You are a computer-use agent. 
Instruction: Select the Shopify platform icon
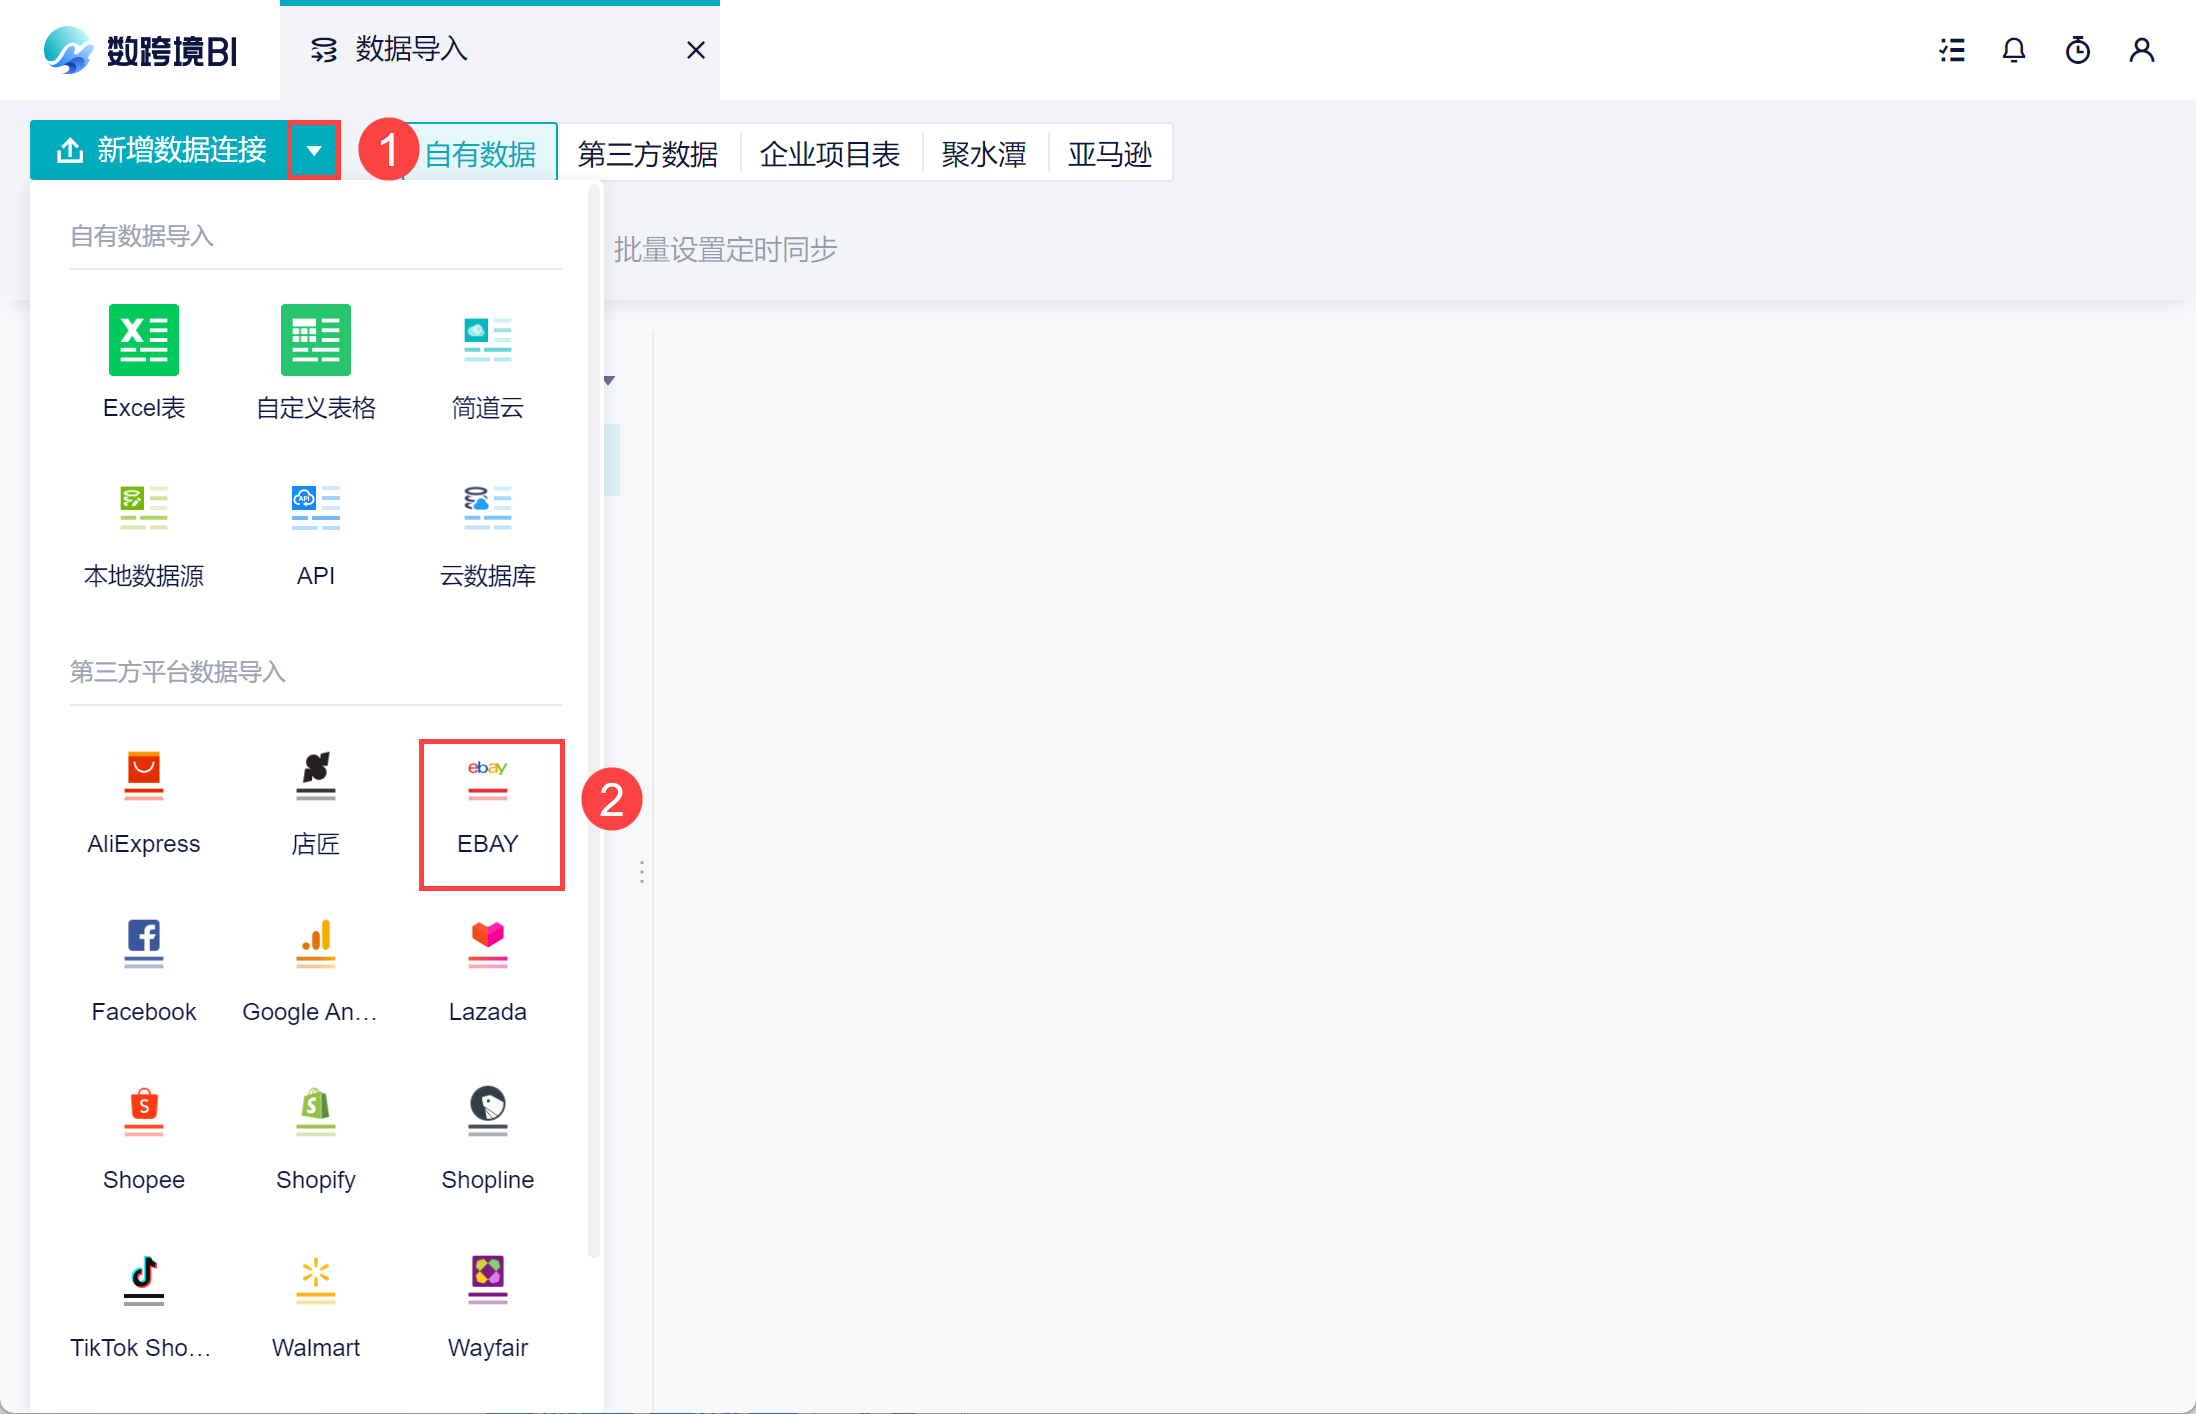click(315, 1113)
